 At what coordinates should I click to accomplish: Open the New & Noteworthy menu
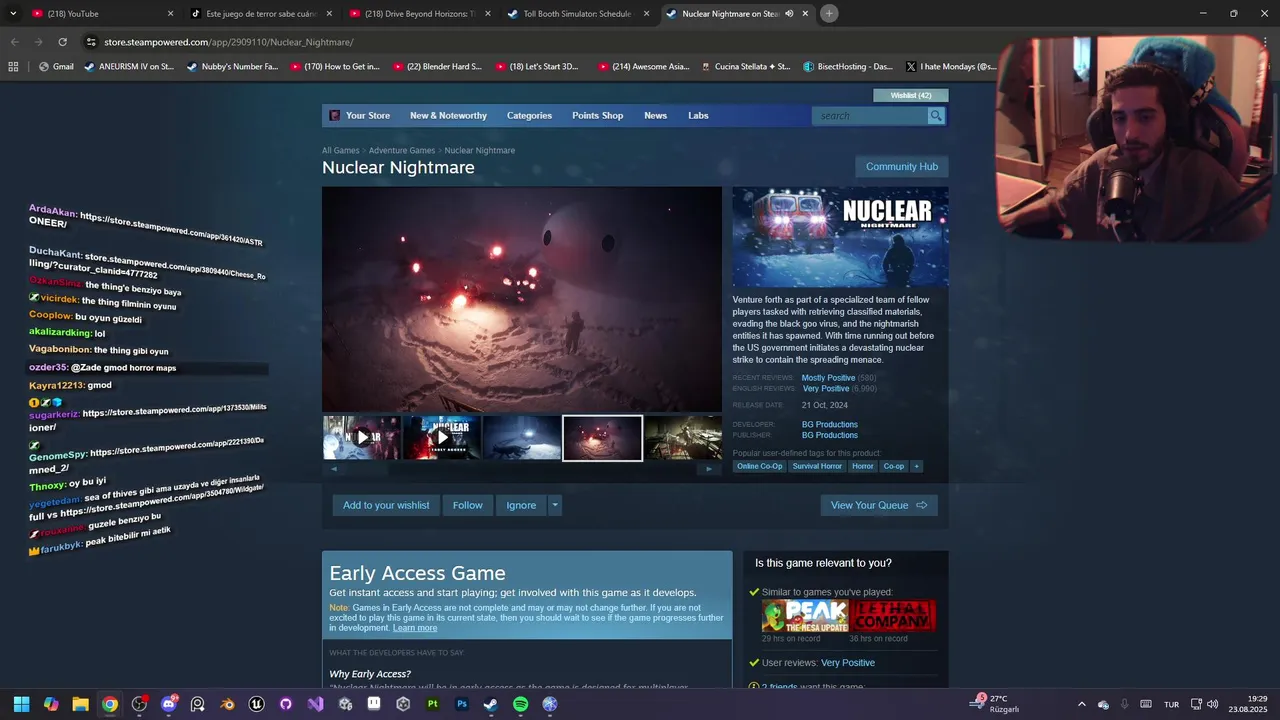[x=448, y=116]
